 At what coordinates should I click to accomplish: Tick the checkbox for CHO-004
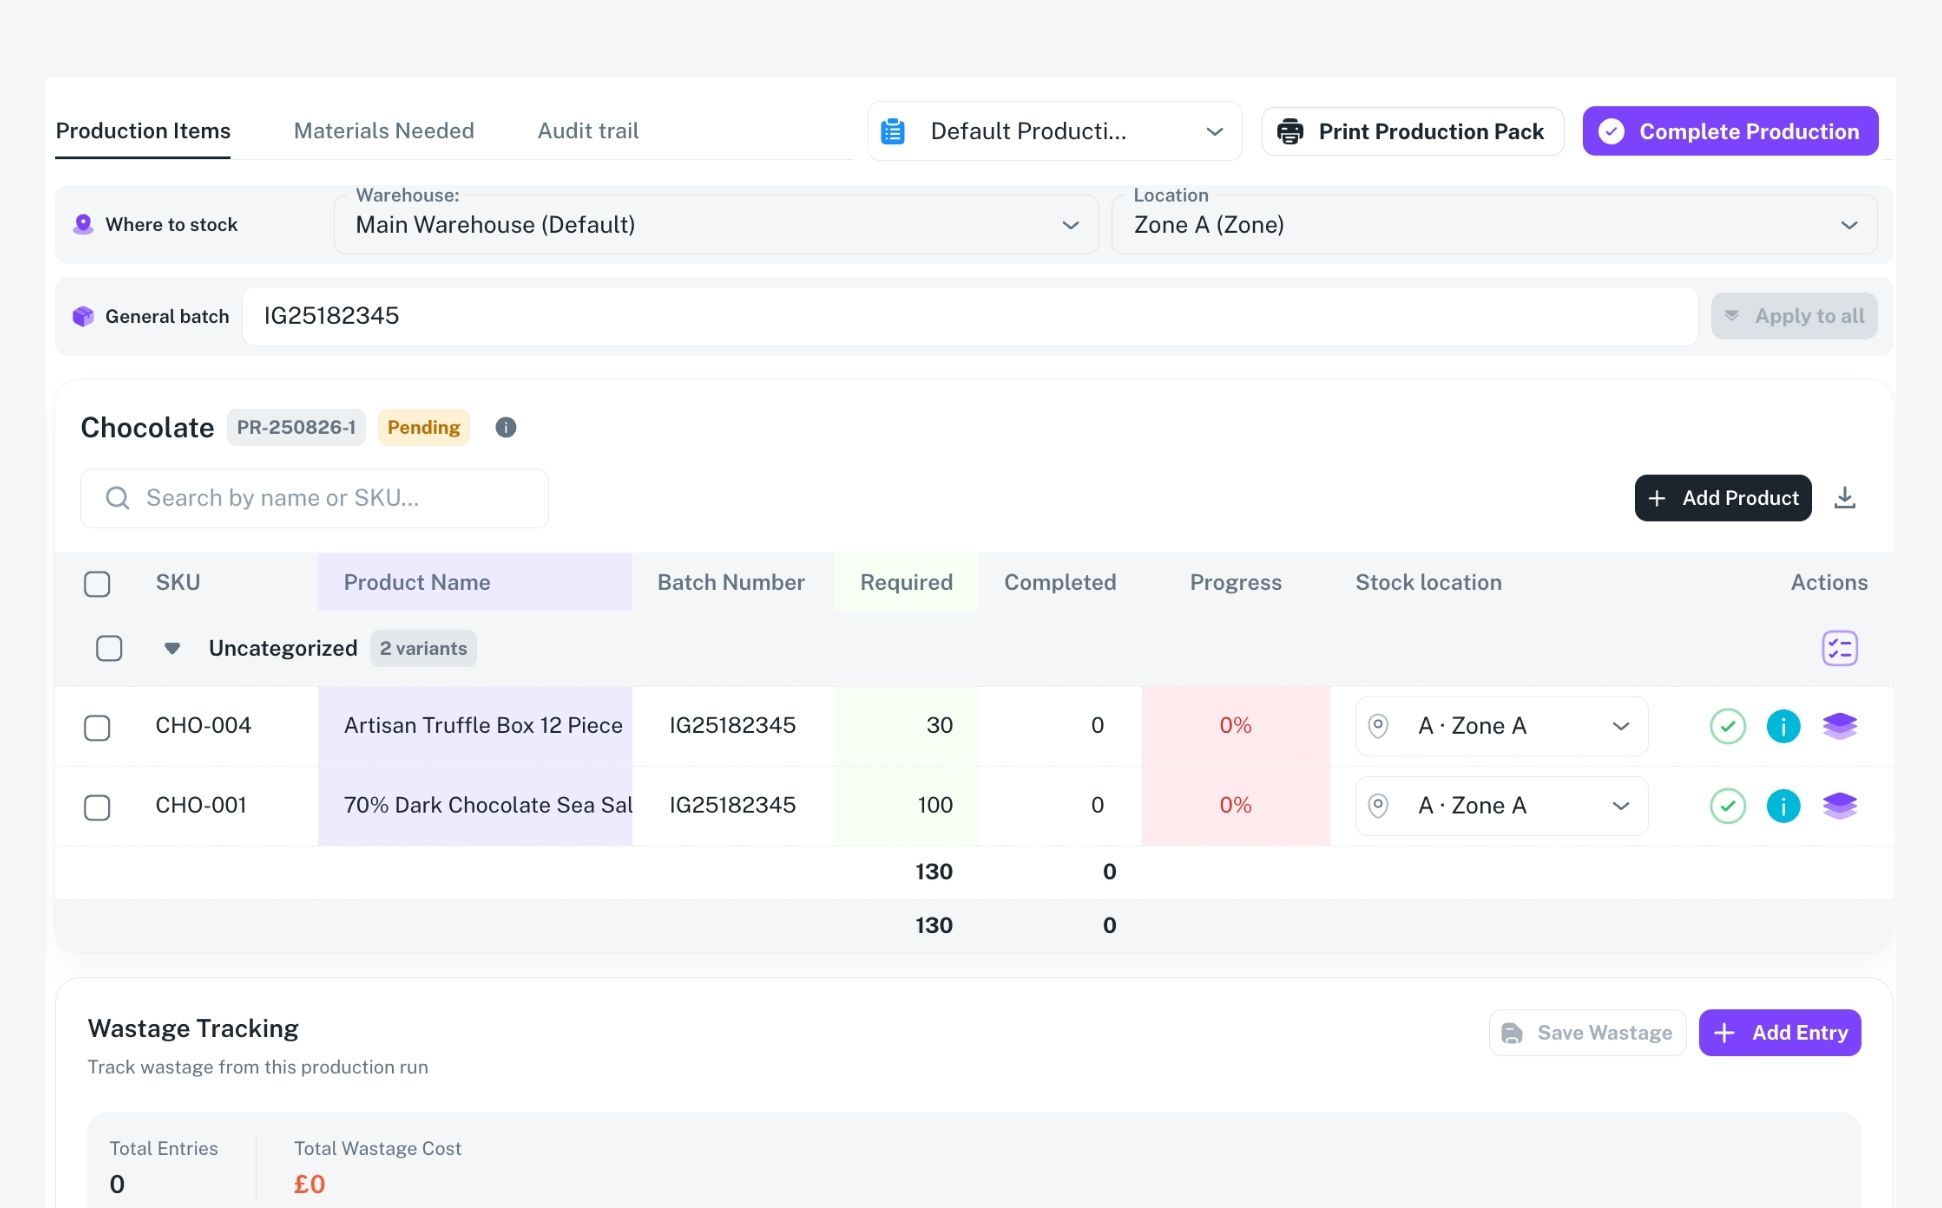point(97,727)
